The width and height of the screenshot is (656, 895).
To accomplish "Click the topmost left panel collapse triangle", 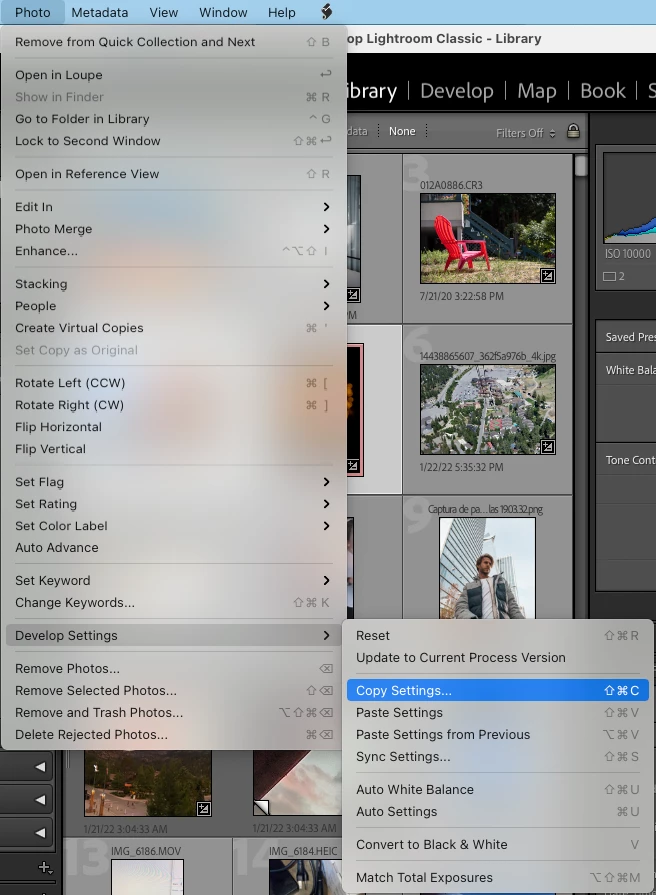I will click(40, 767).
